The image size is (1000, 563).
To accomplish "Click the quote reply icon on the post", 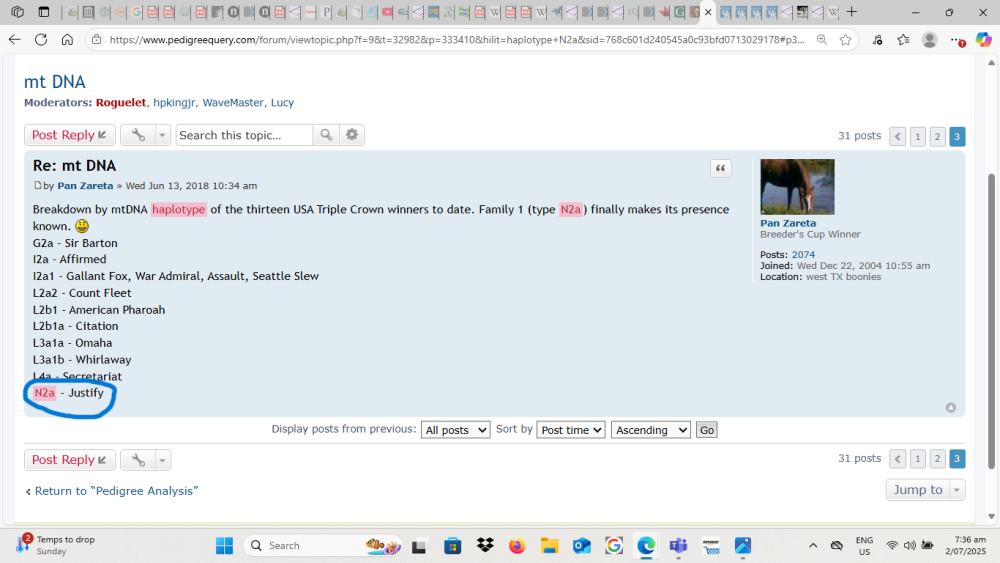I will (721, 169).
